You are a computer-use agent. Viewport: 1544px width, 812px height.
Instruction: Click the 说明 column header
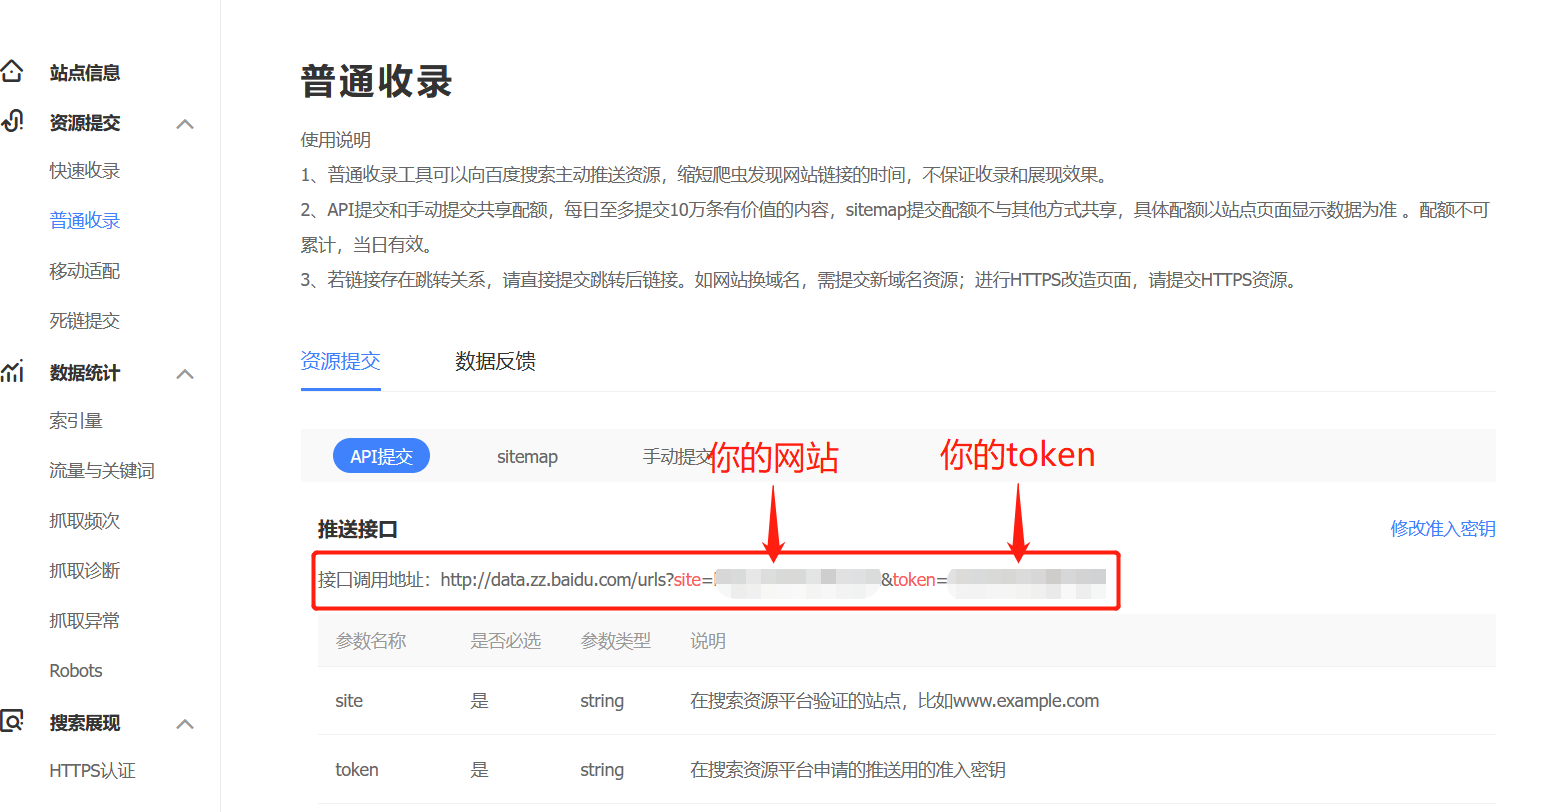pyautogui.click(x=708, y=641)
